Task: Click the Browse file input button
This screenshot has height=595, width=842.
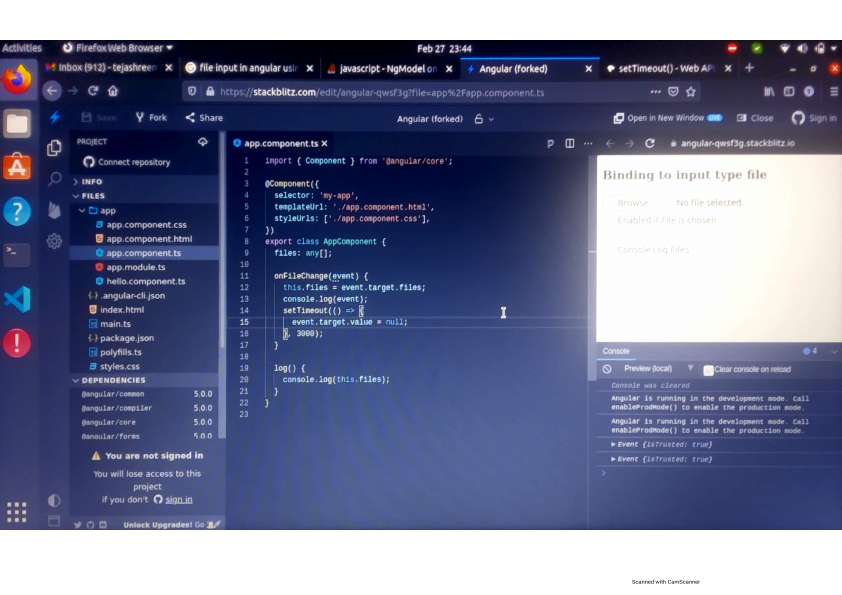Action: 637,202
